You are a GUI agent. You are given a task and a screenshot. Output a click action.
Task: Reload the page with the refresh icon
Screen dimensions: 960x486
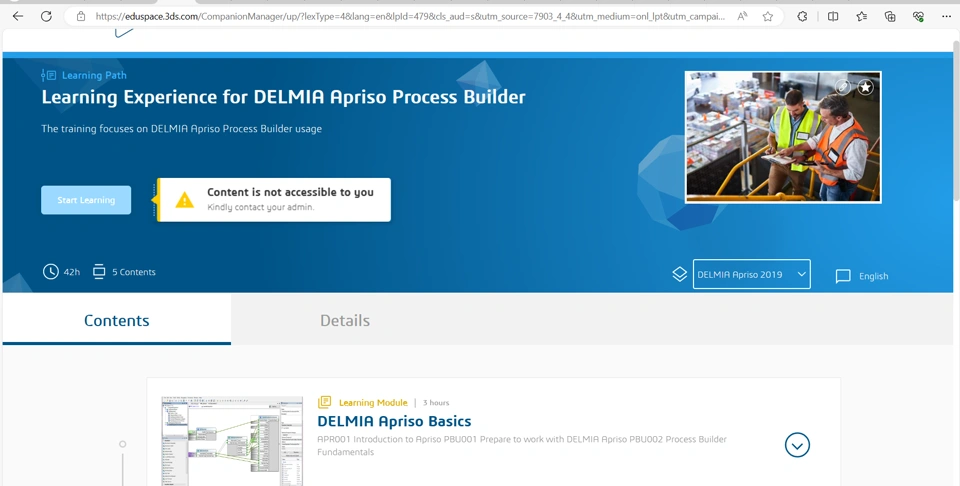point(47,17)
